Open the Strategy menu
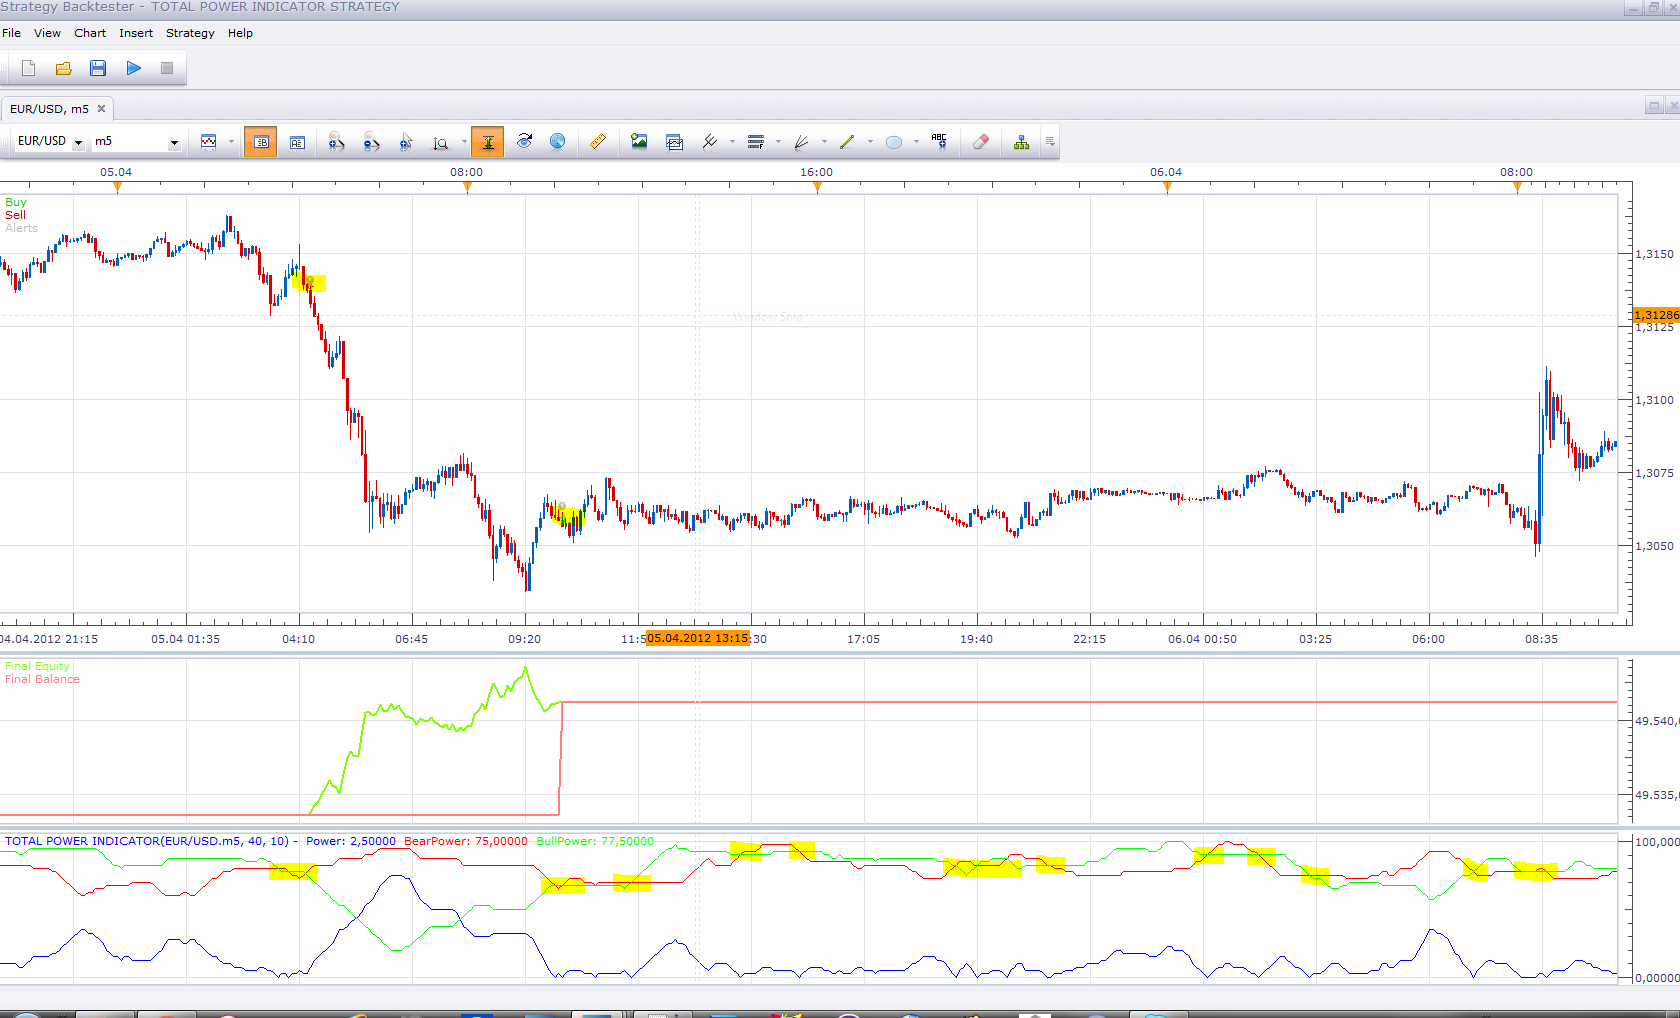The height and width of the screenshot is (1018, 1680). click(x=190, y=33)
